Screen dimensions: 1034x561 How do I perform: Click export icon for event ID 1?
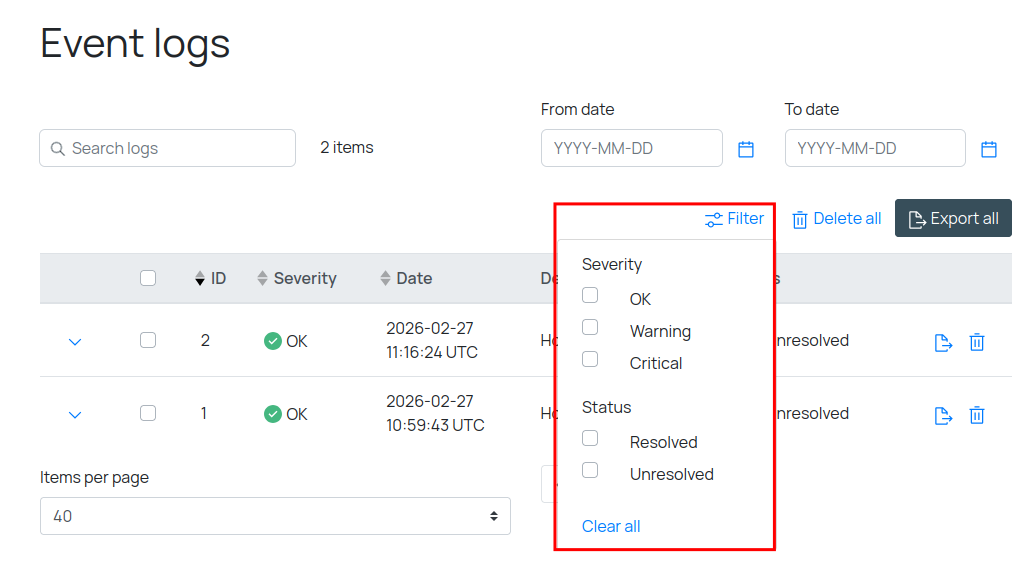[943, 415]
